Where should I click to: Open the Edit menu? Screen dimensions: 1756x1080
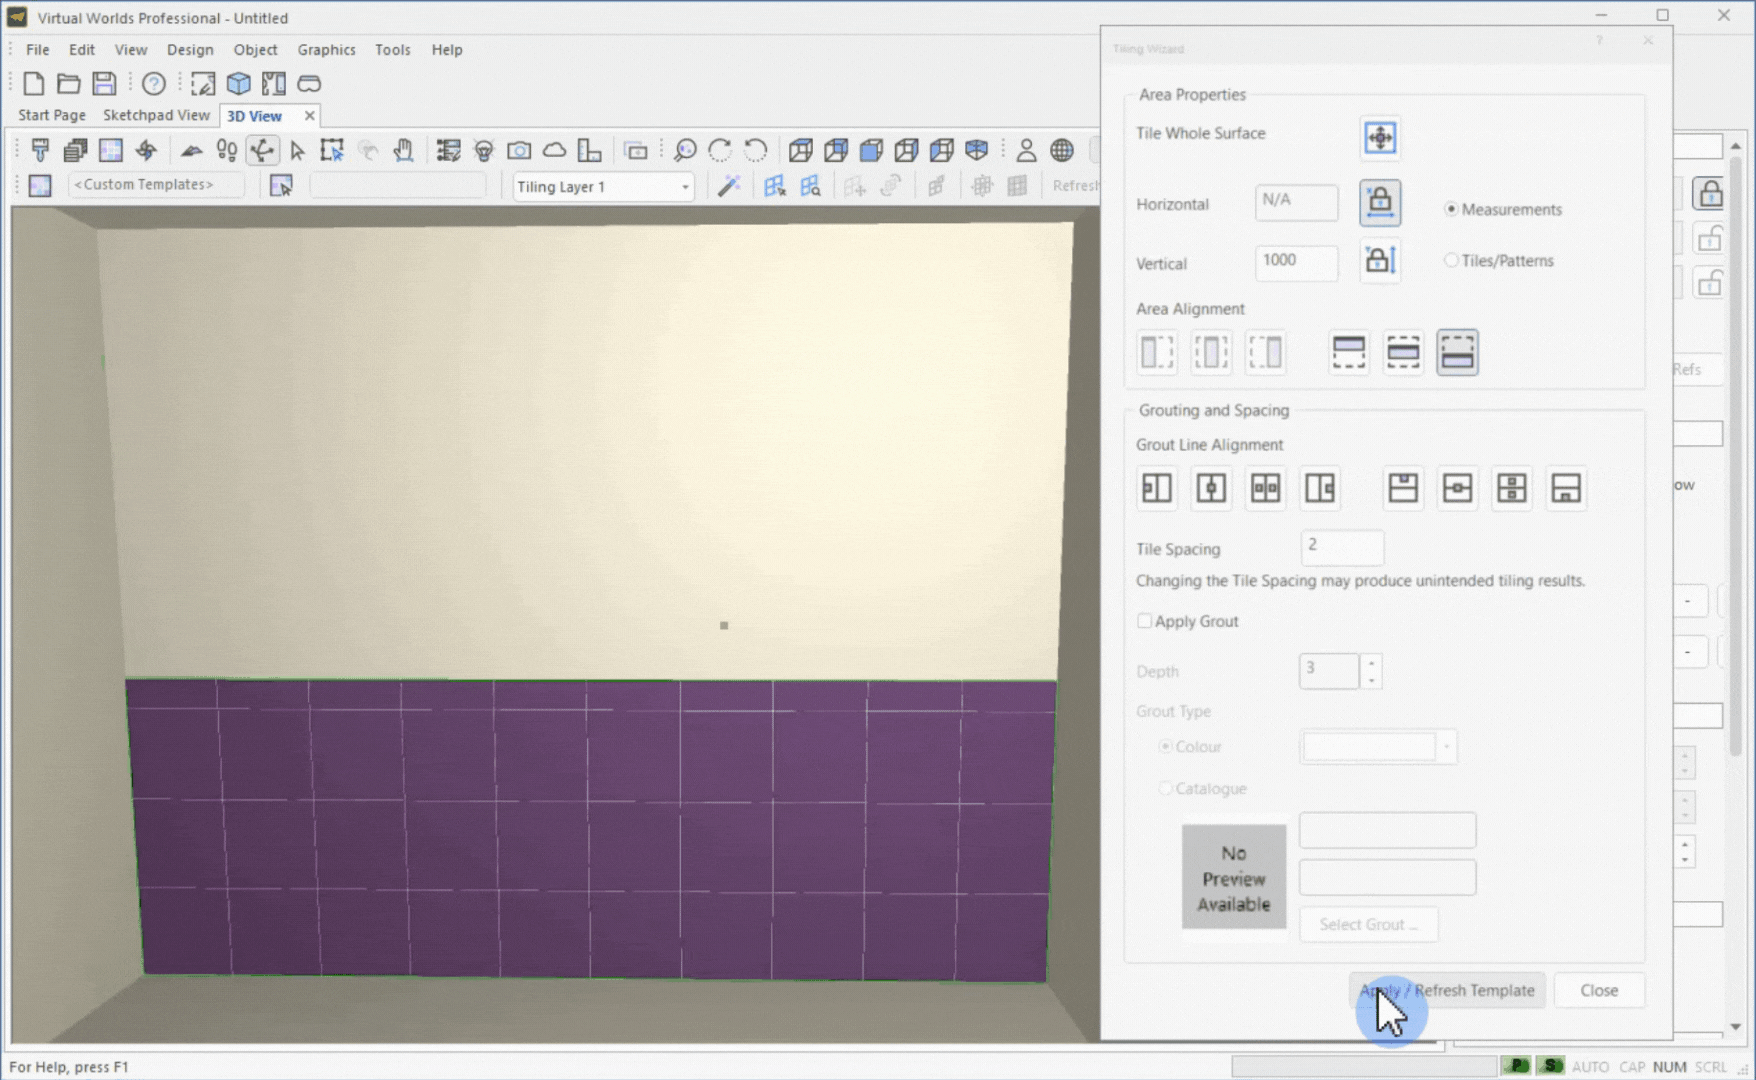(x=82, y=49)
